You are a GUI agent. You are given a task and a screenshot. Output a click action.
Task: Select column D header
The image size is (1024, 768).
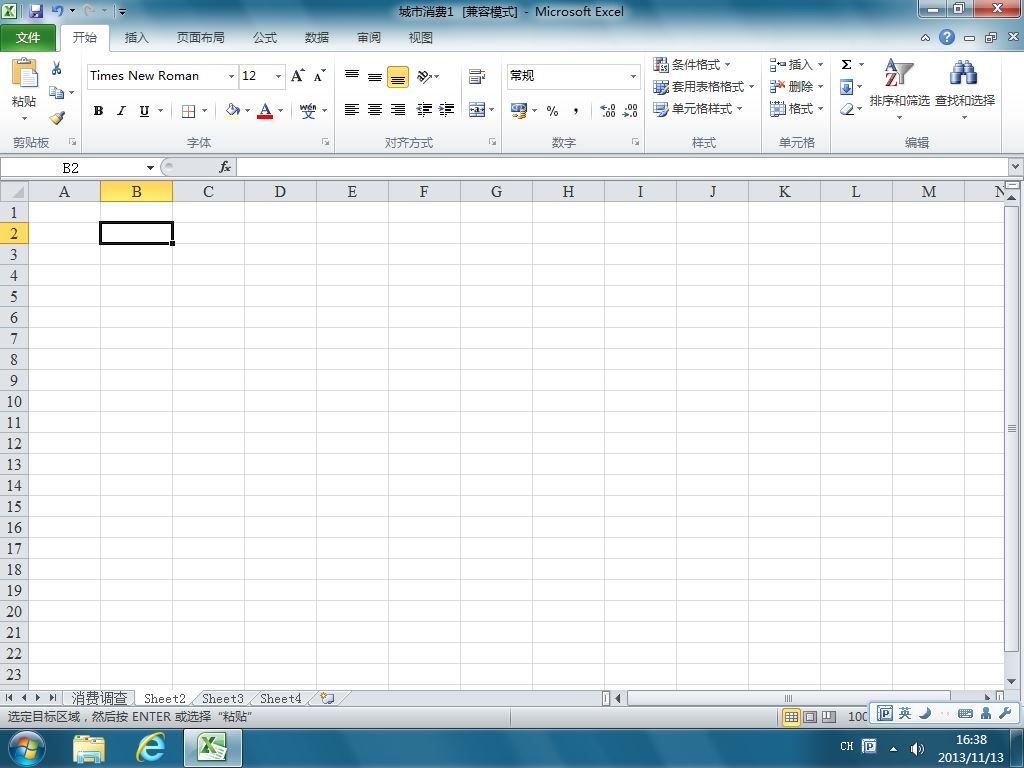tap(280, 191)
